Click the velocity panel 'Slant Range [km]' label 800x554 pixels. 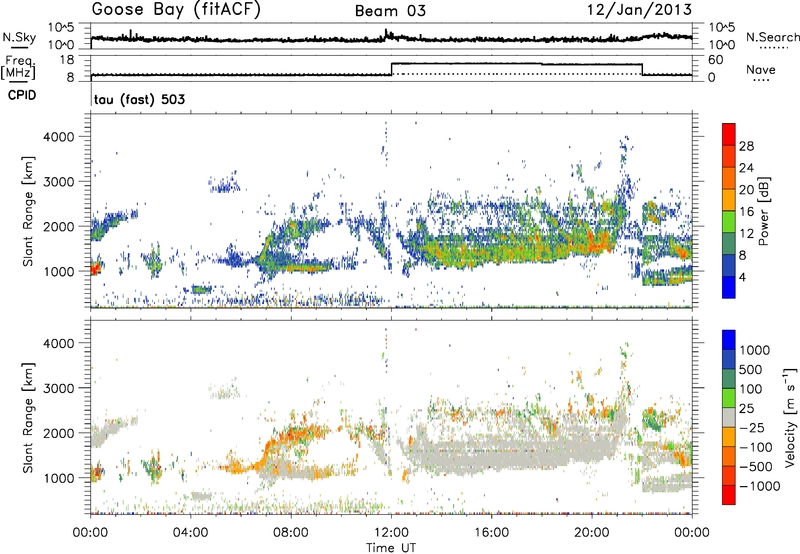(x=29, y=418)
